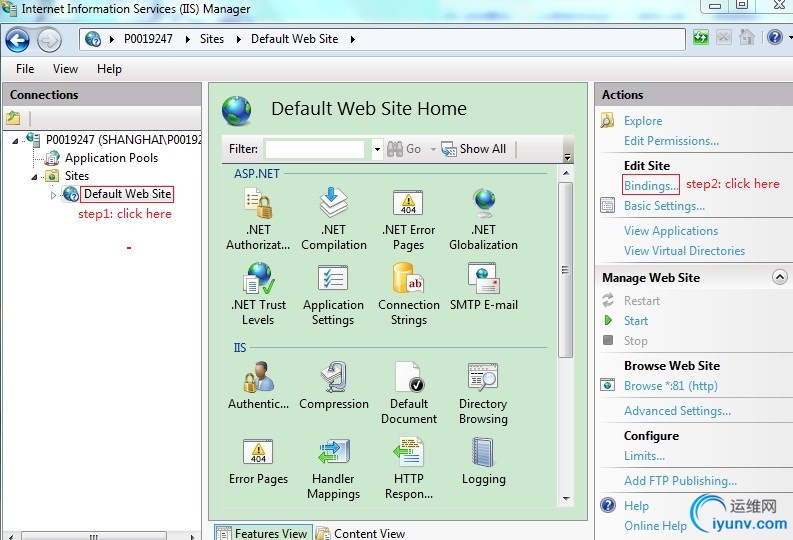Click scroll up arrow of features list

click(566, 173)
